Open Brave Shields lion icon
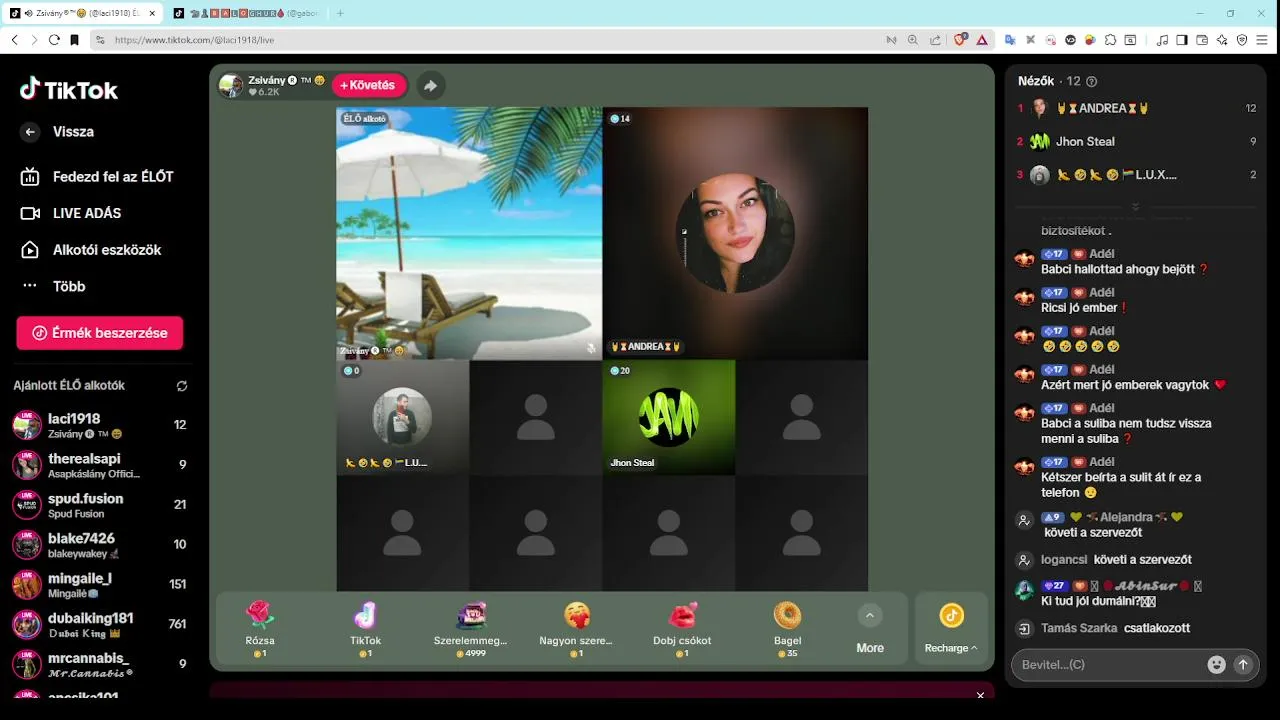The image size is (1280, 720). tap(960, 40)
